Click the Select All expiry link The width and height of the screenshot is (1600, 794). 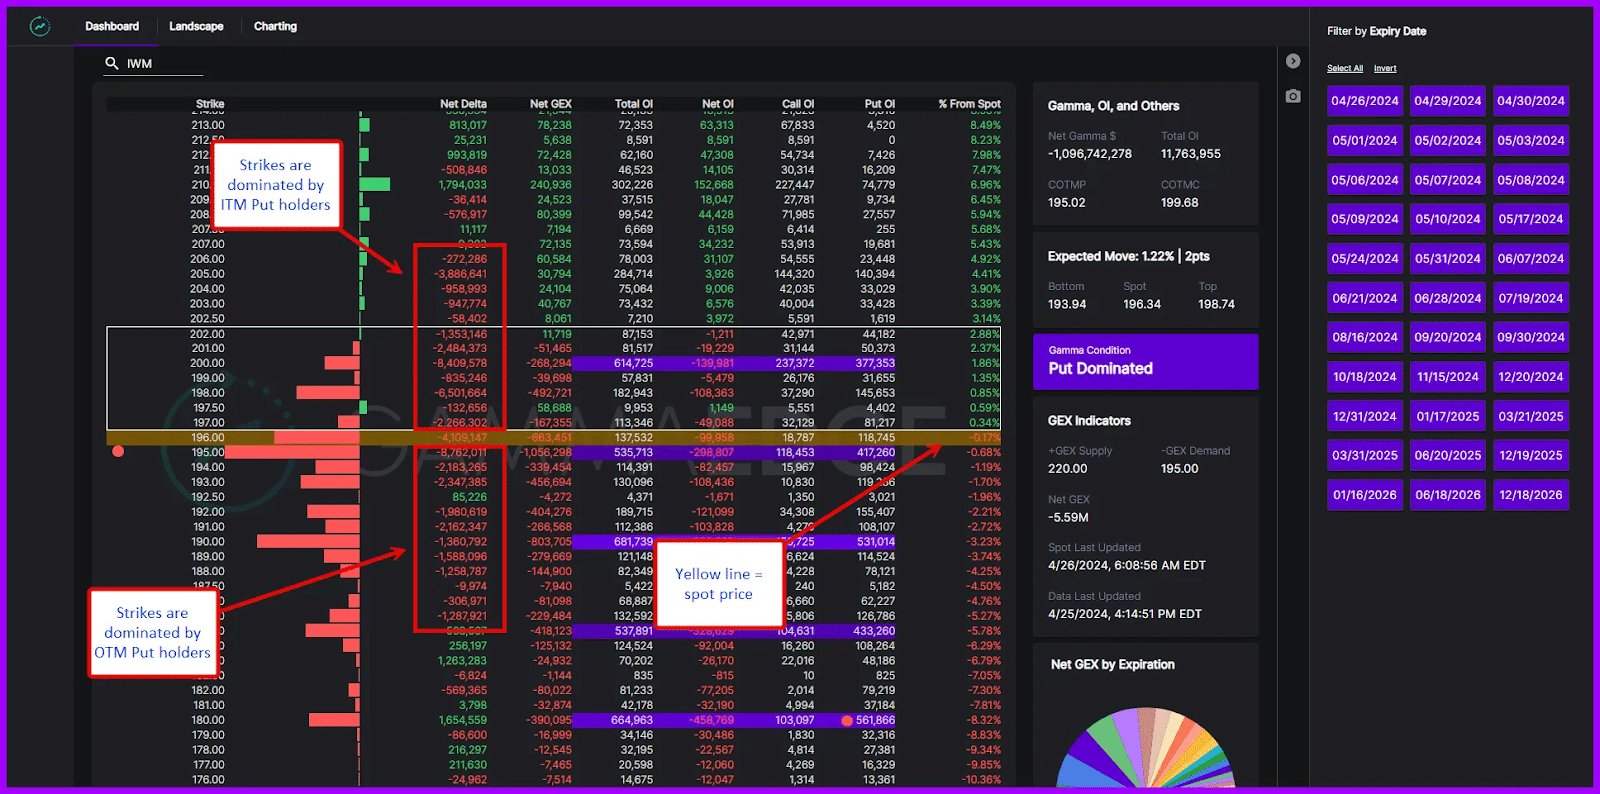click(x=1344, y=69)
